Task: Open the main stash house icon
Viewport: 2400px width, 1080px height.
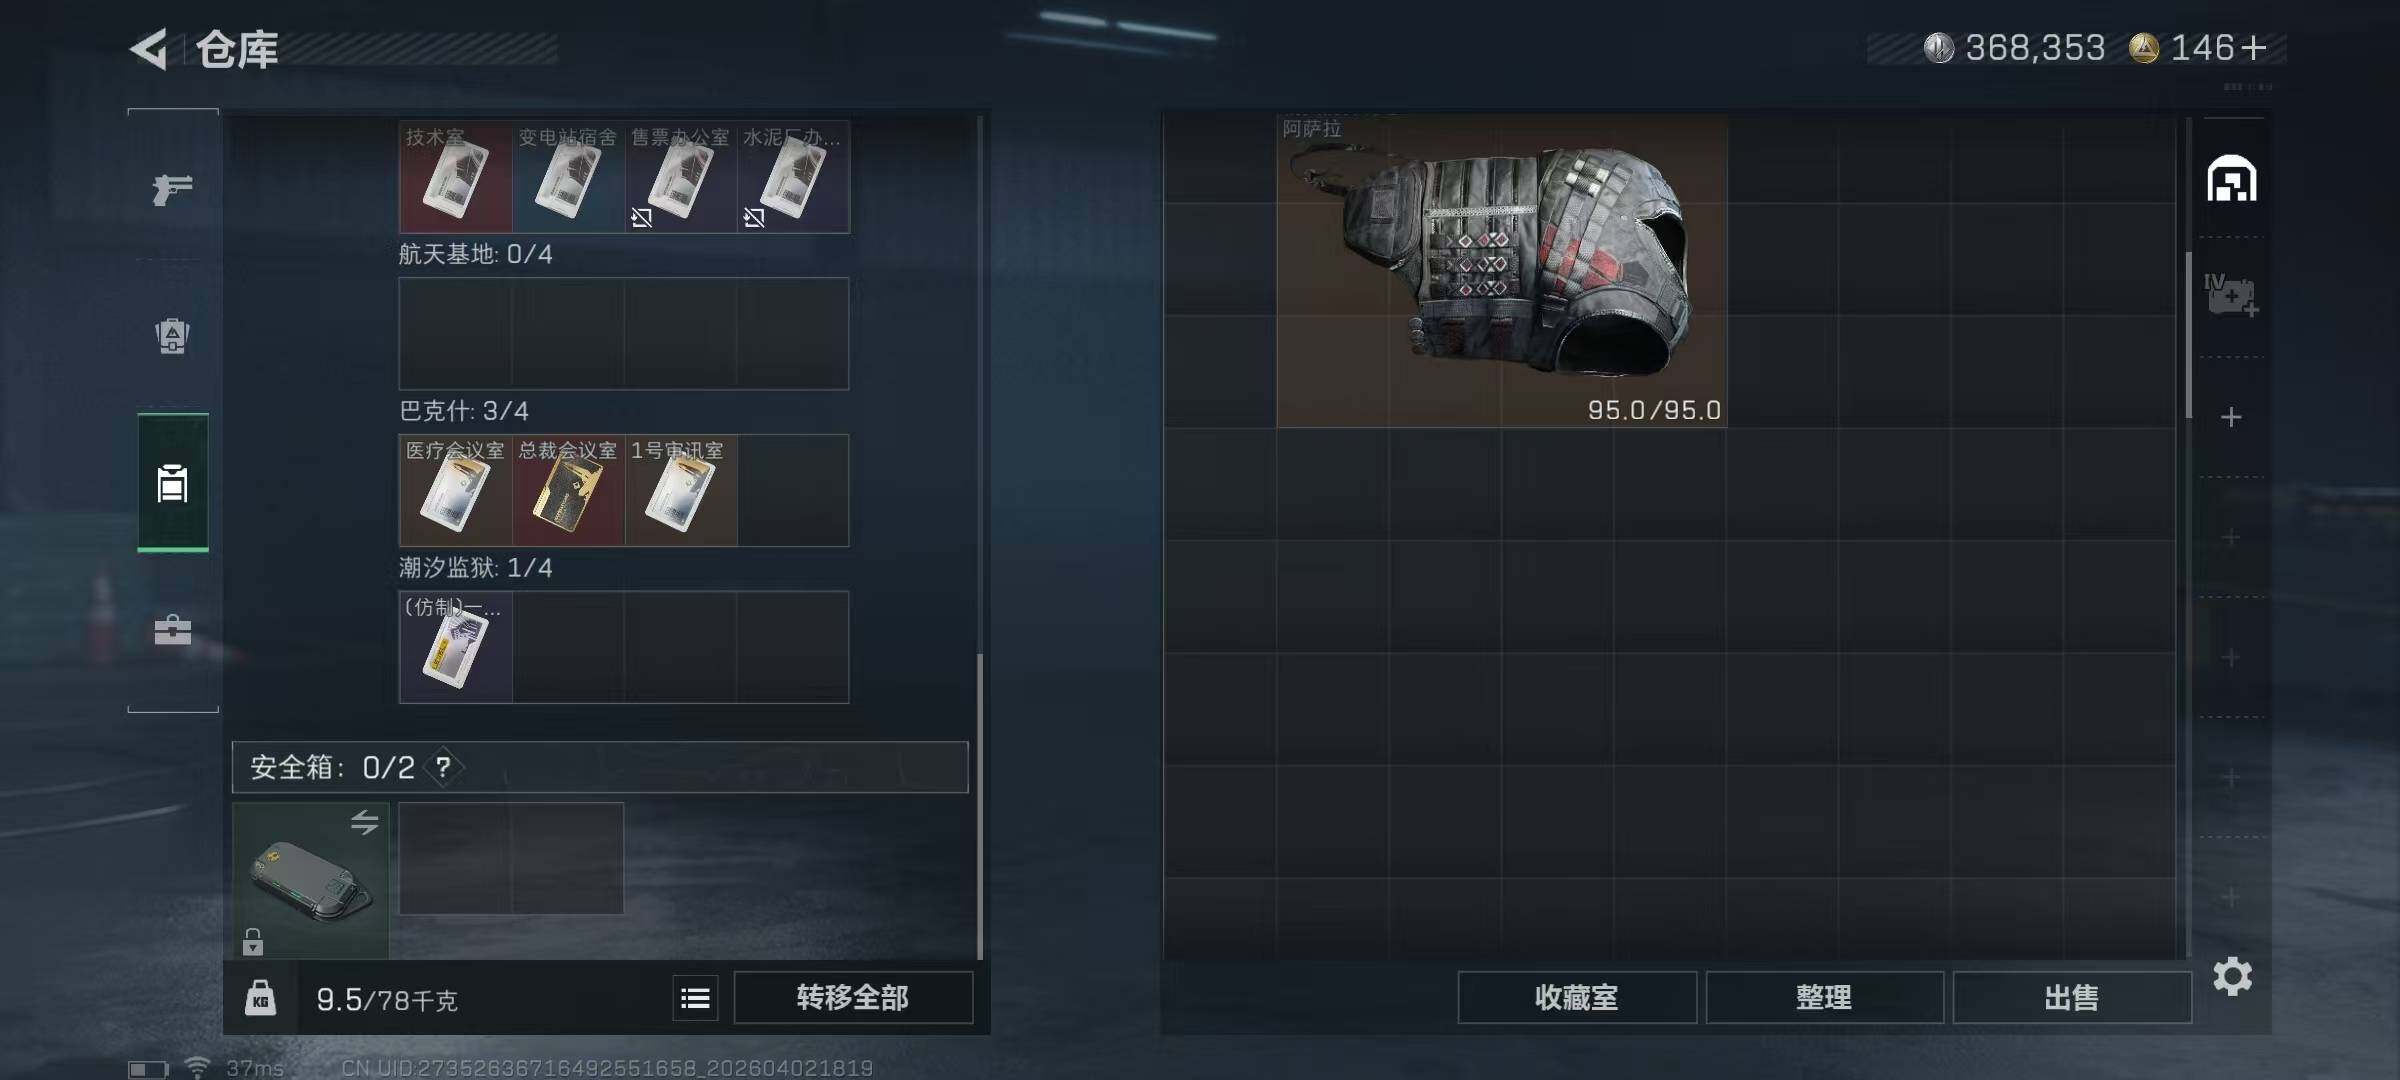Action: coord(2231,179)
